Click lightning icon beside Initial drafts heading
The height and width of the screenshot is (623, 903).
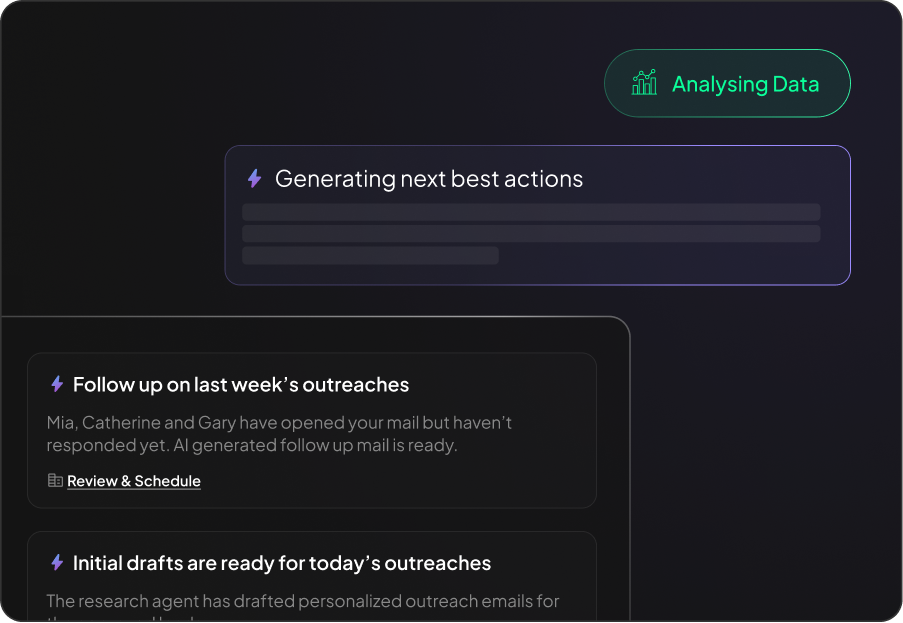tap(57, 563)
